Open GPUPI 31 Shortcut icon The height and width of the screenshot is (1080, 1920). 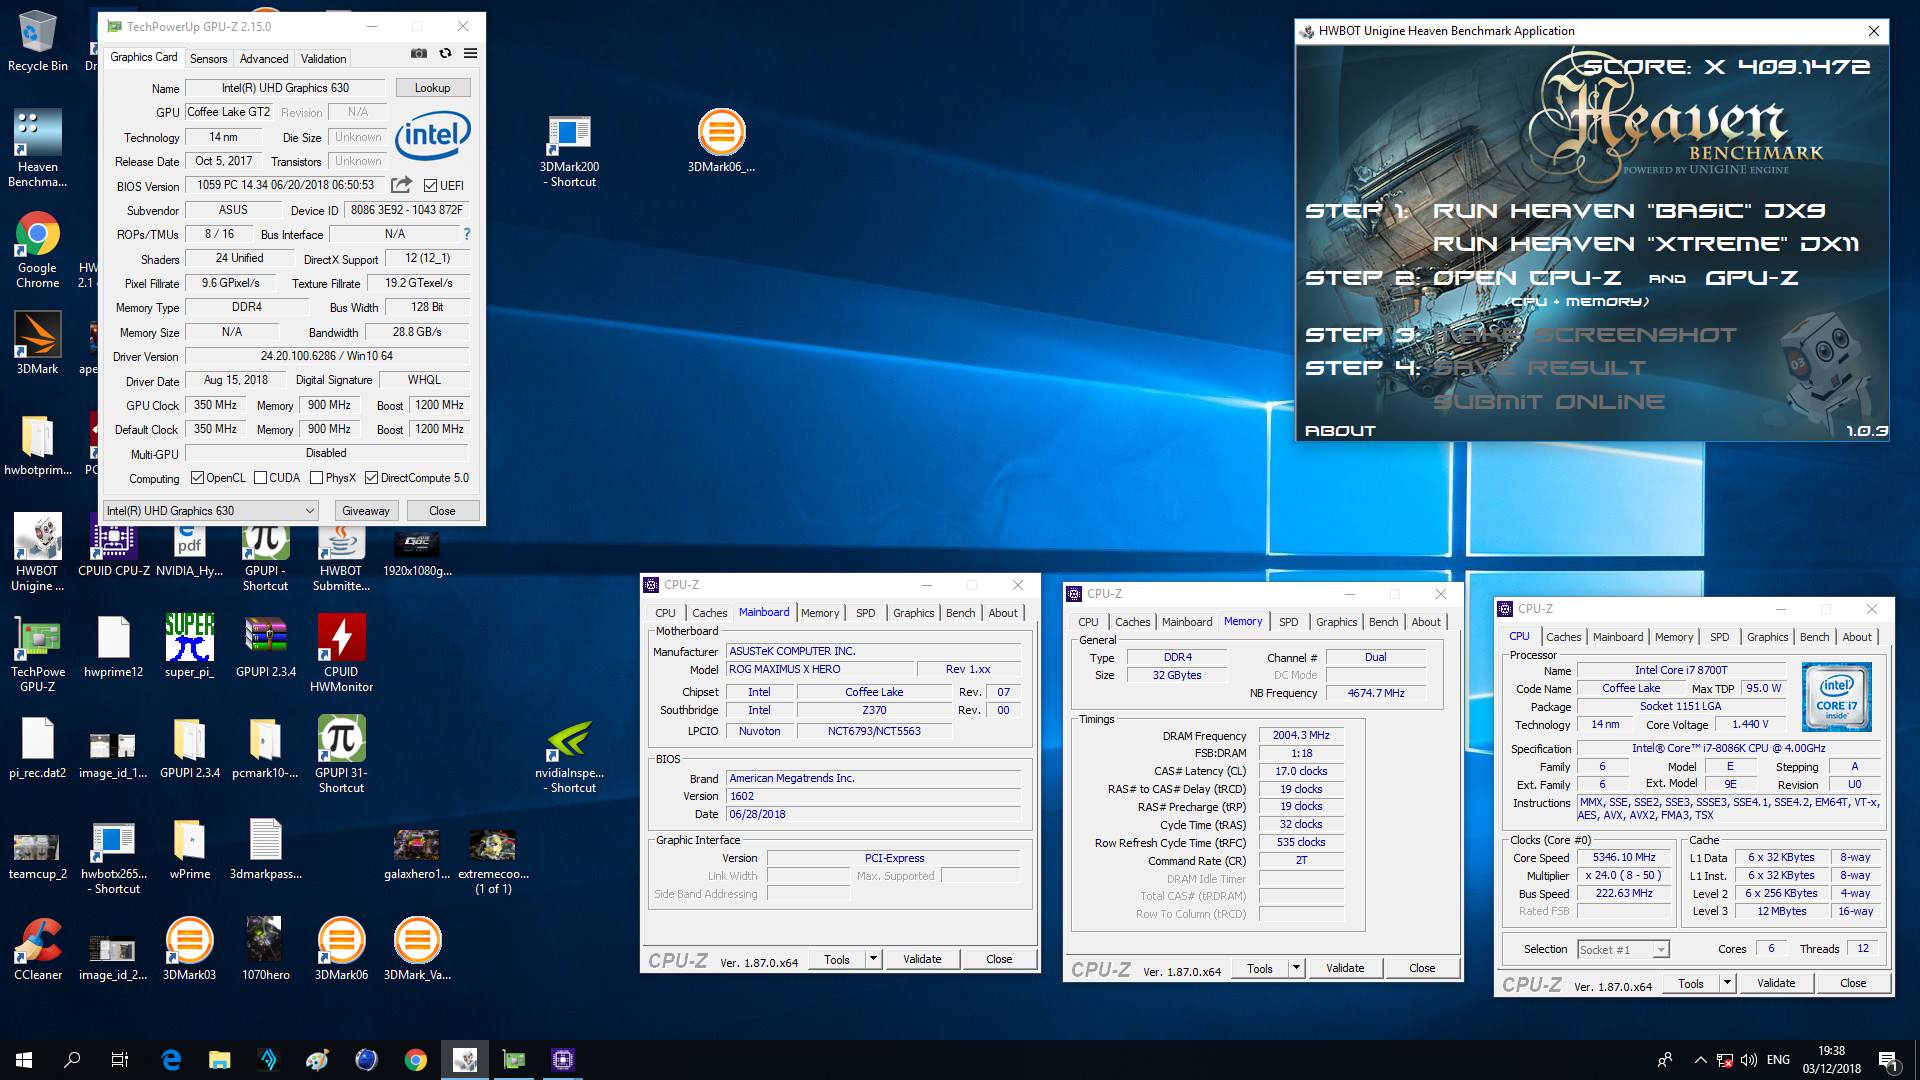pos(341,756)
